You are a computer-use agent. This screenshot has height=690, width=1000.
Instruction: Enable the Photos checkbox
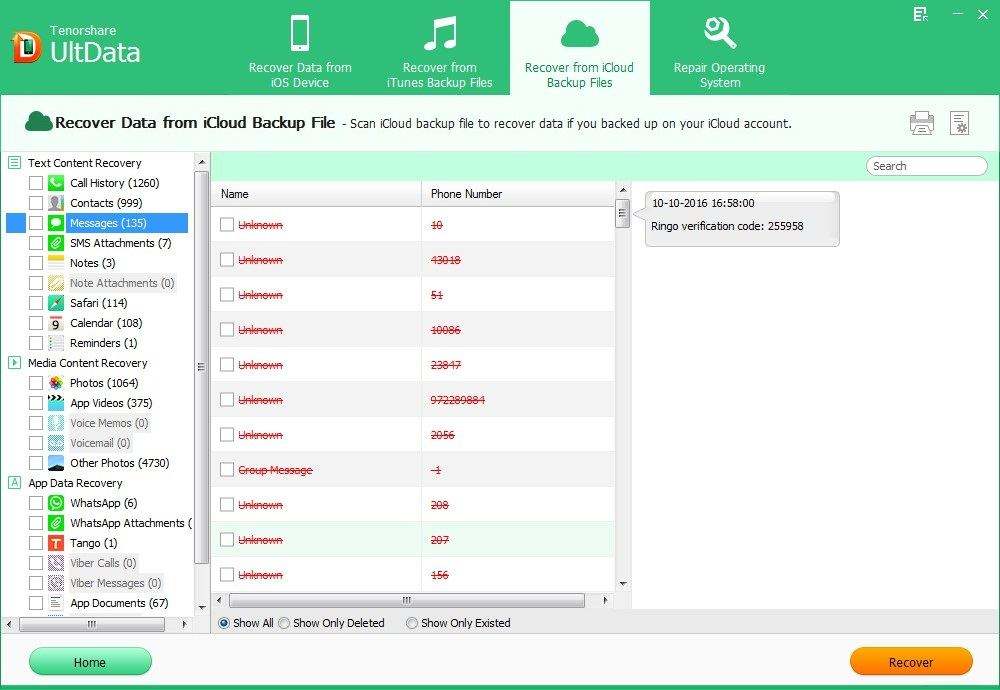click(36, 383)
